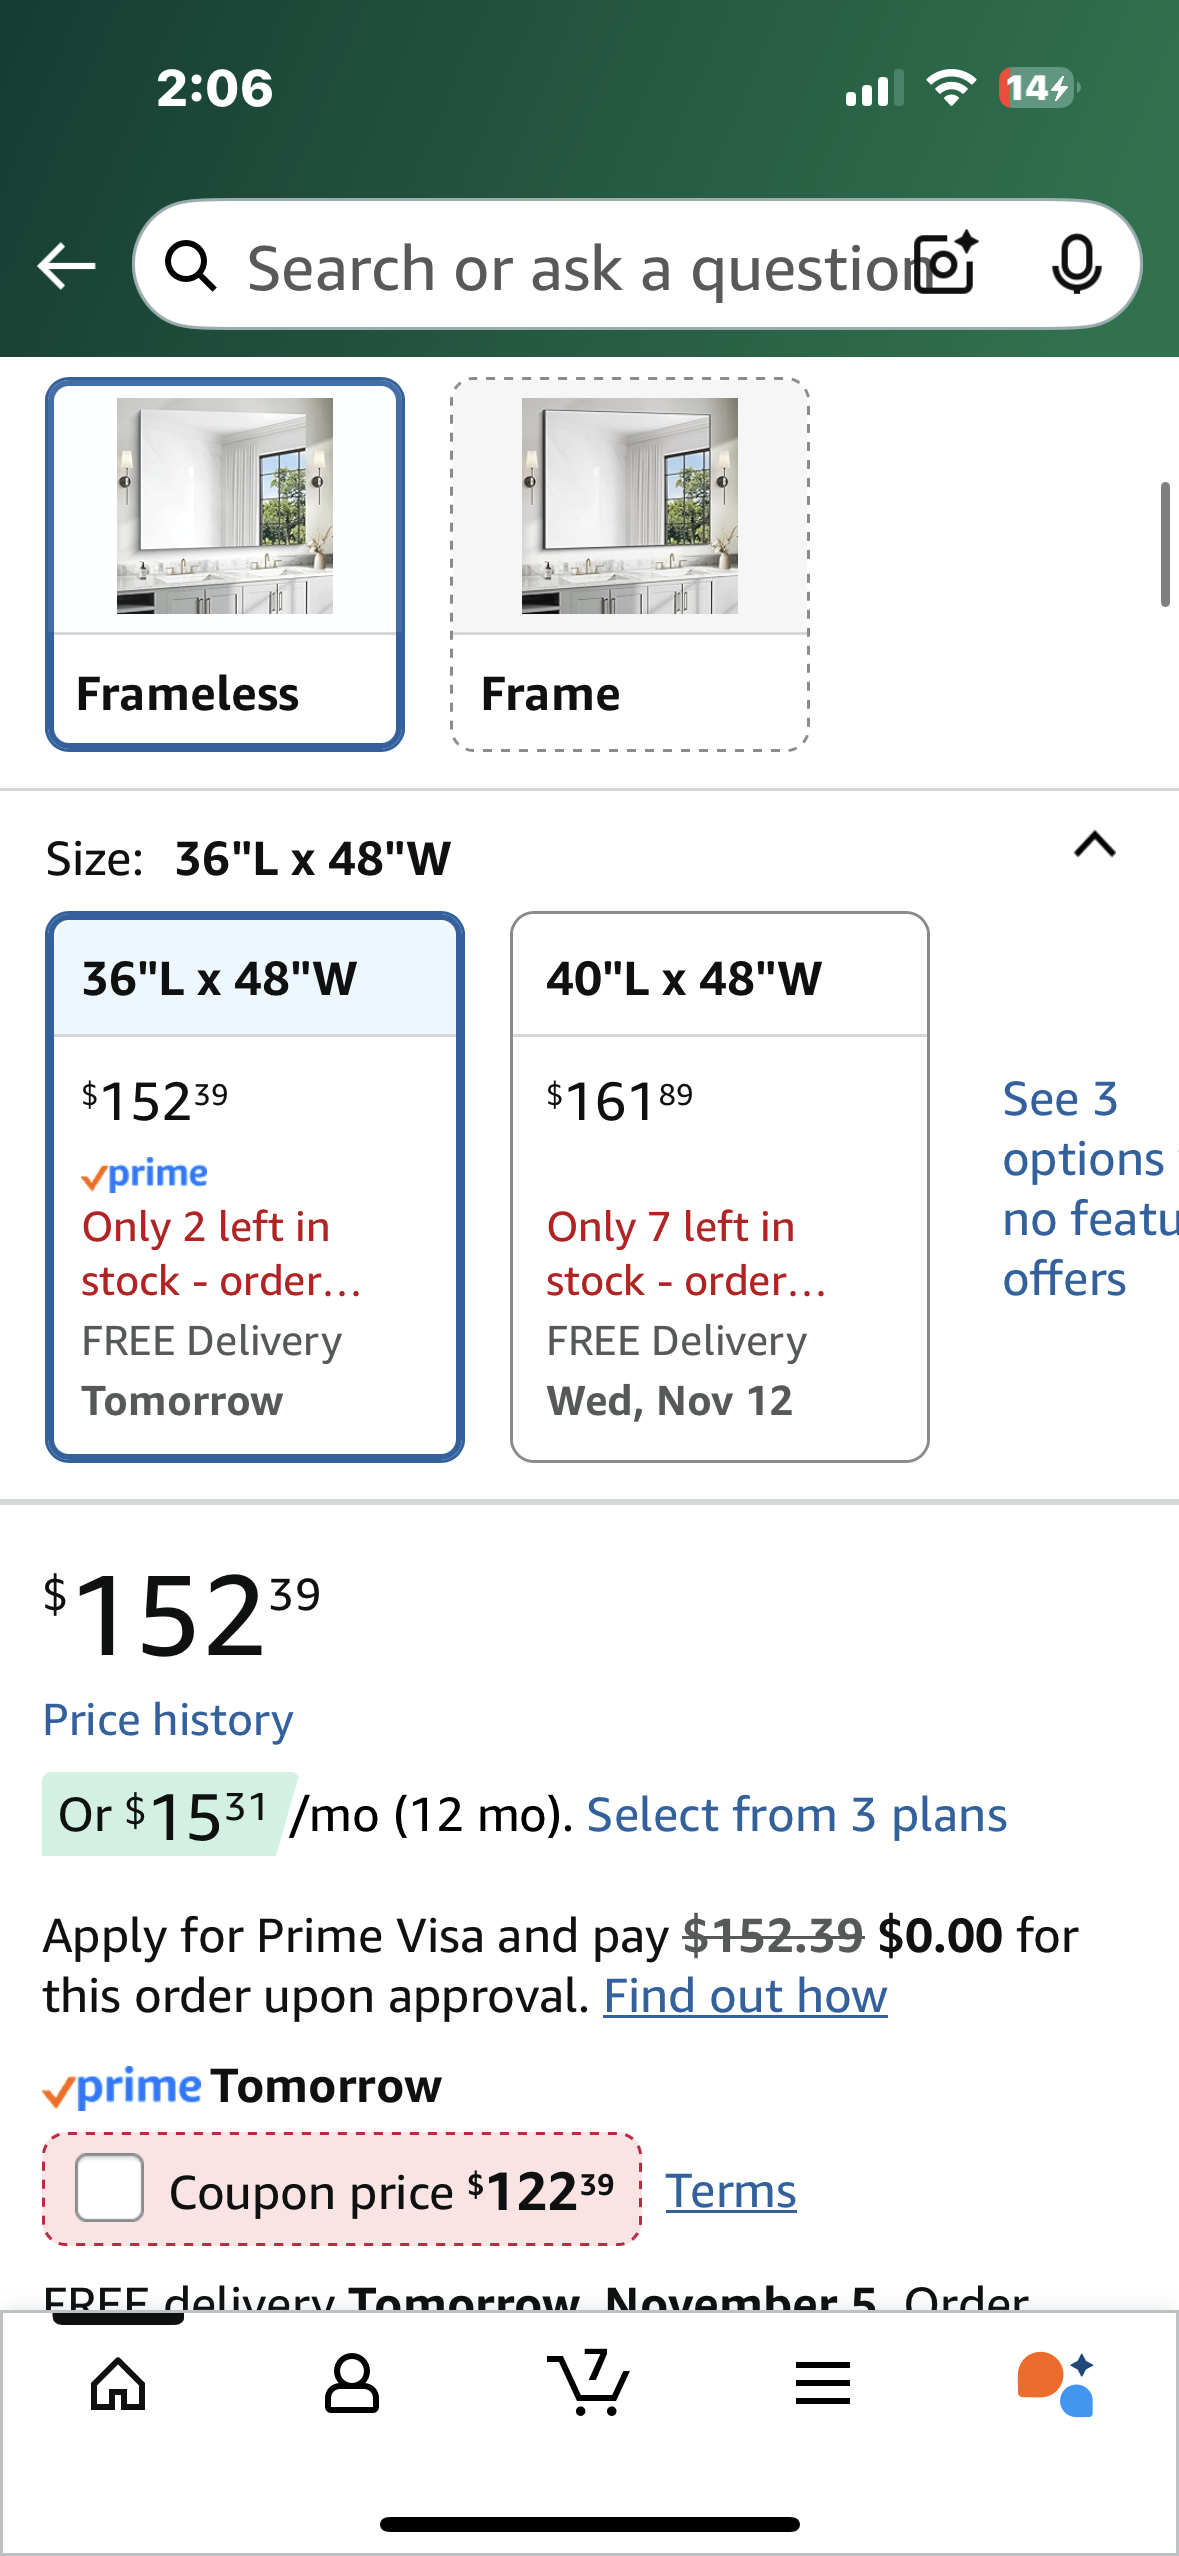Choose the 36"L x 48"W size
The image size is (1179, 2556).
tap(255, 1186)
